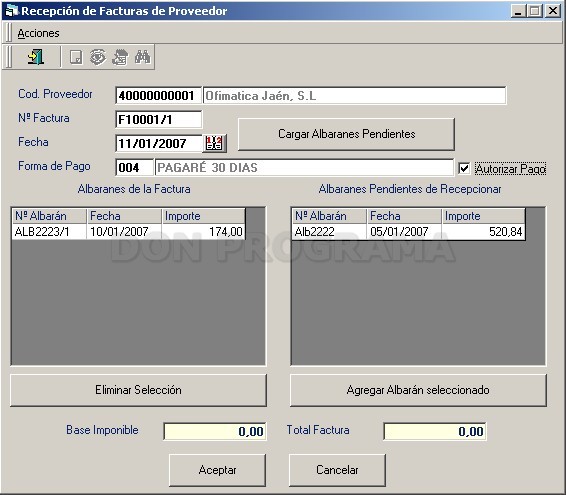Open the Acciones menu
This screenshot has width=566, height=495.
[x=38, y=33]
